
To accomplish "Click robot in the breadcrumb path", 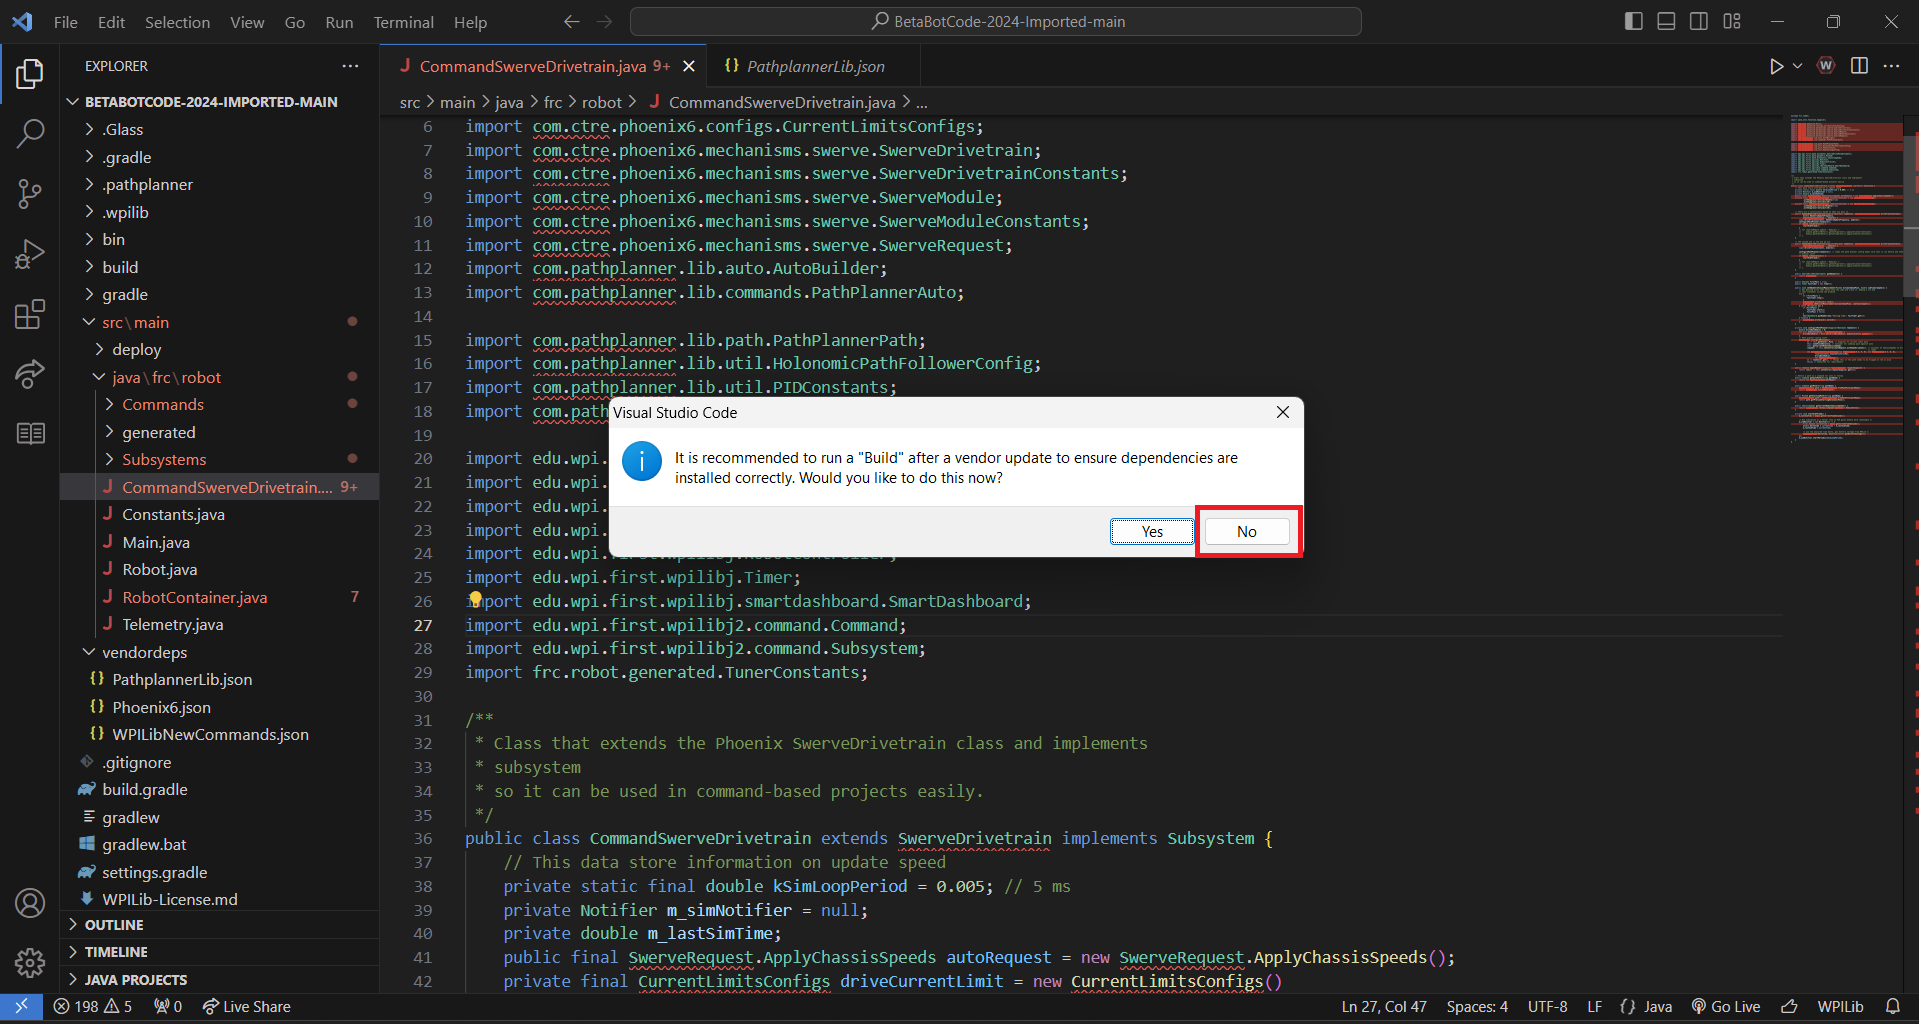I will pos(601,102).
